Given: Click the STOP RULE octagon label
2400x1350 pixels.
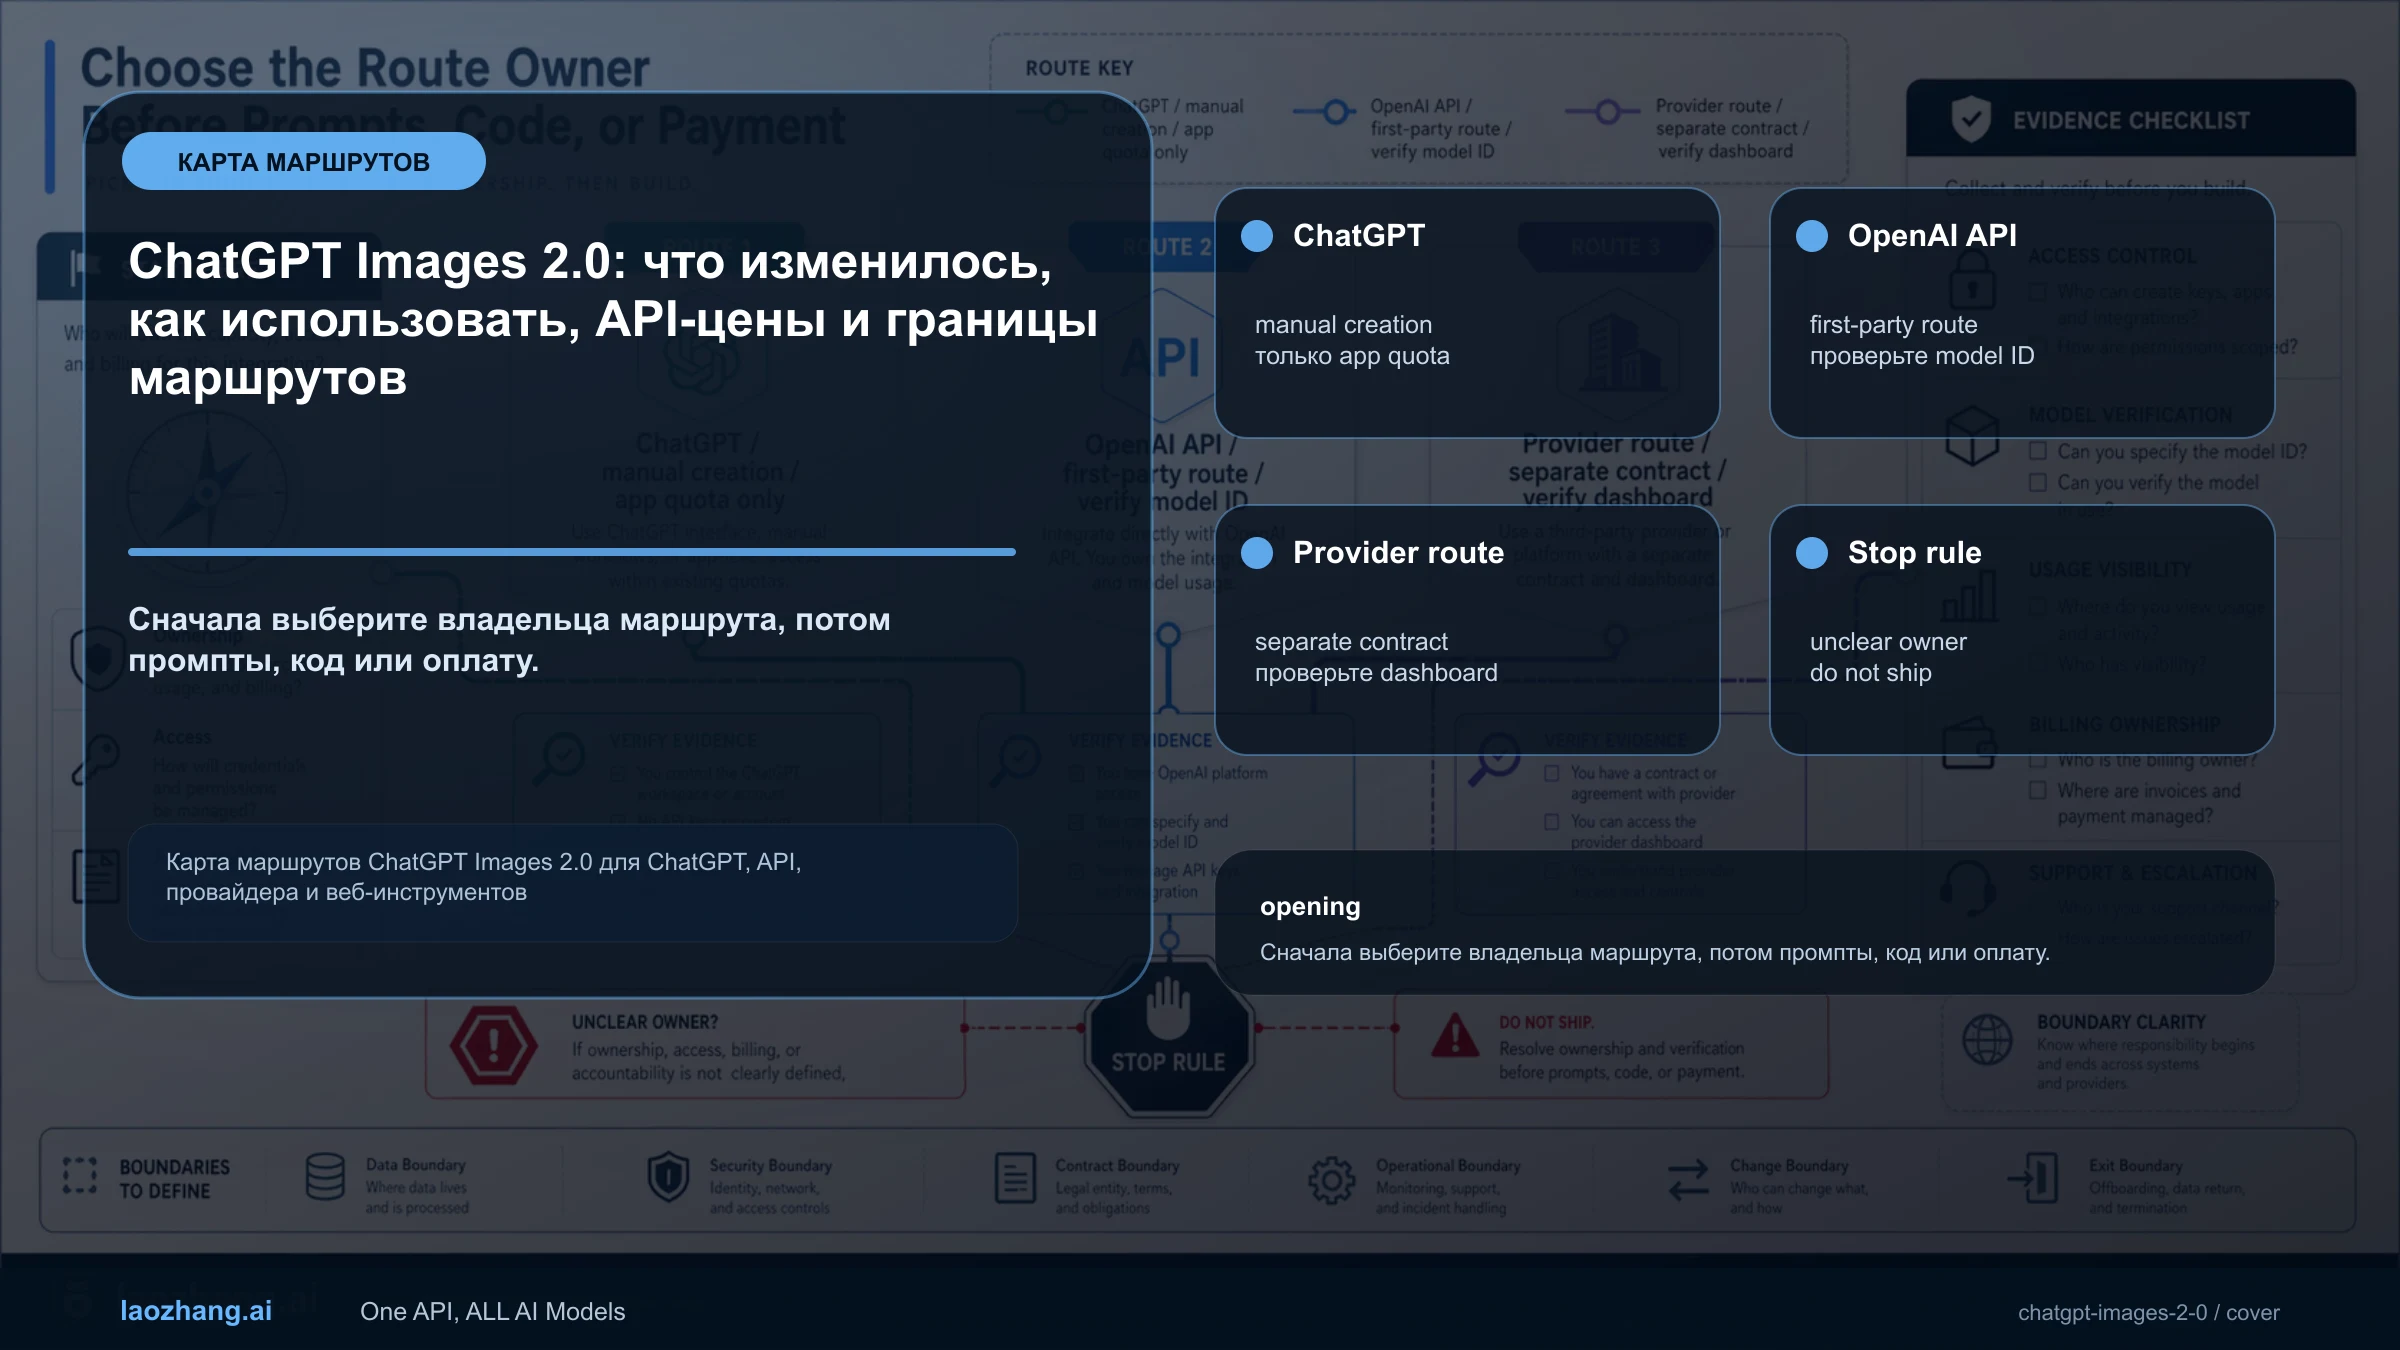Looking at the screenshot, I should (x=1168, y=1062).
